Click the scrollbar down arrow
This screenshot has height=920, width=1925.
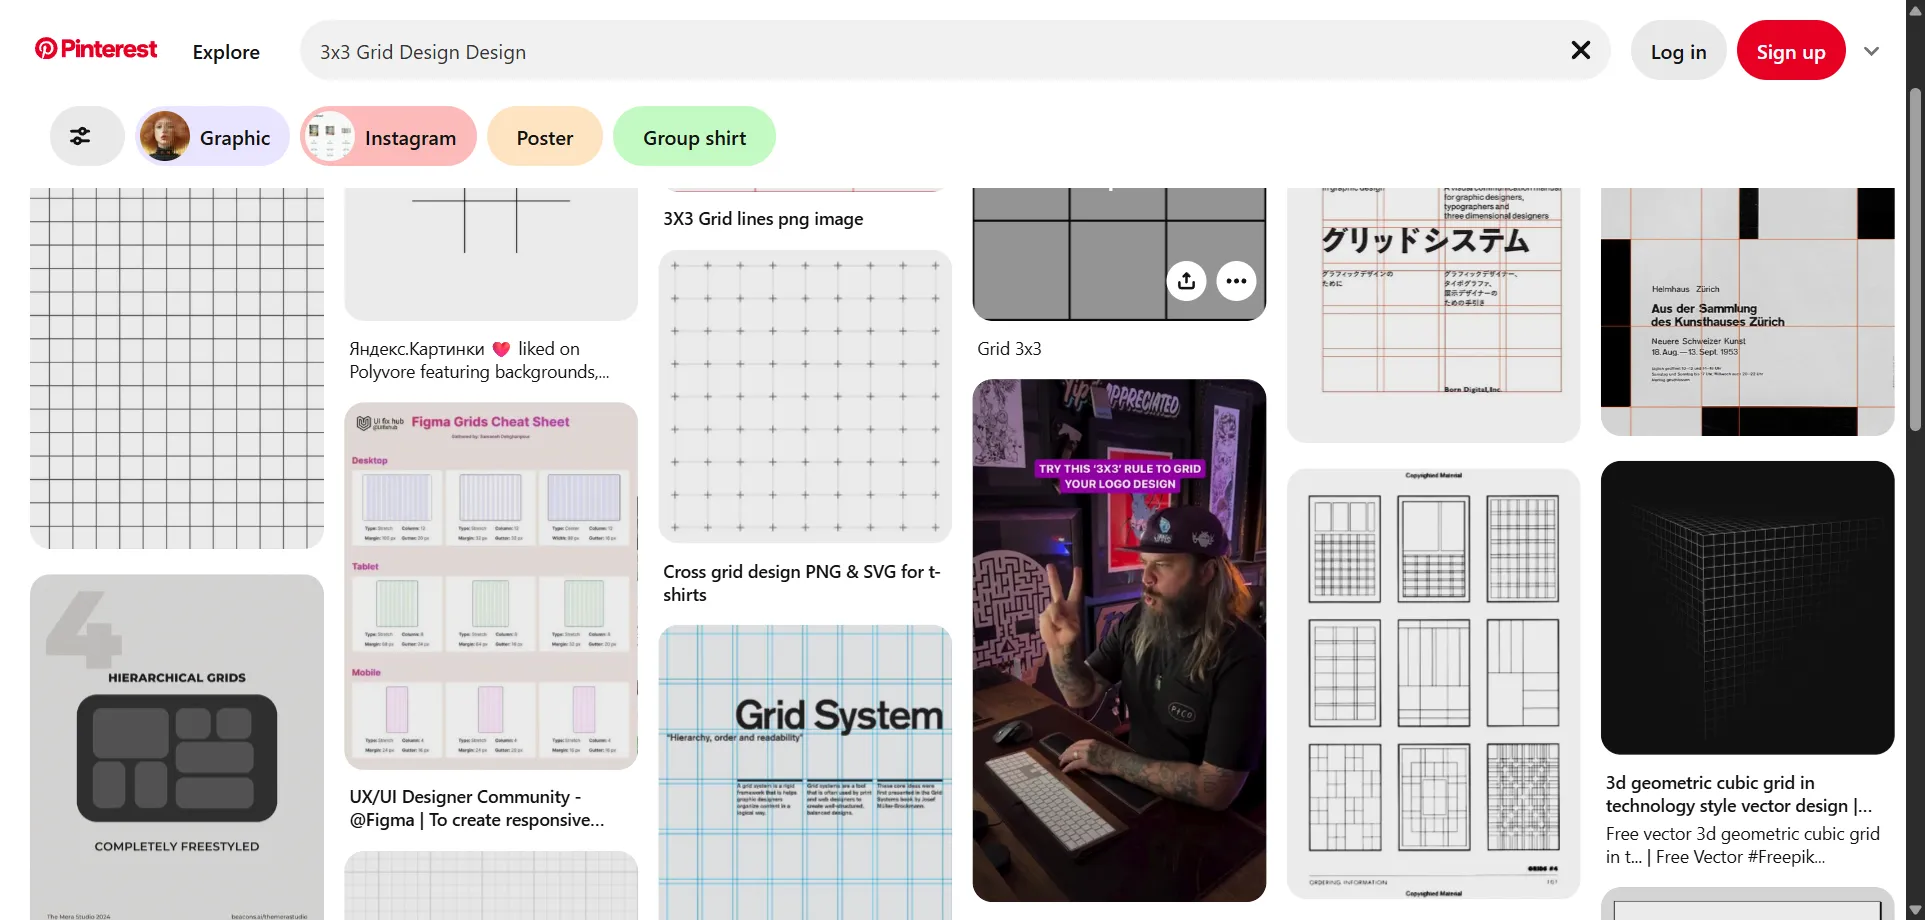tap(1915, 910)
